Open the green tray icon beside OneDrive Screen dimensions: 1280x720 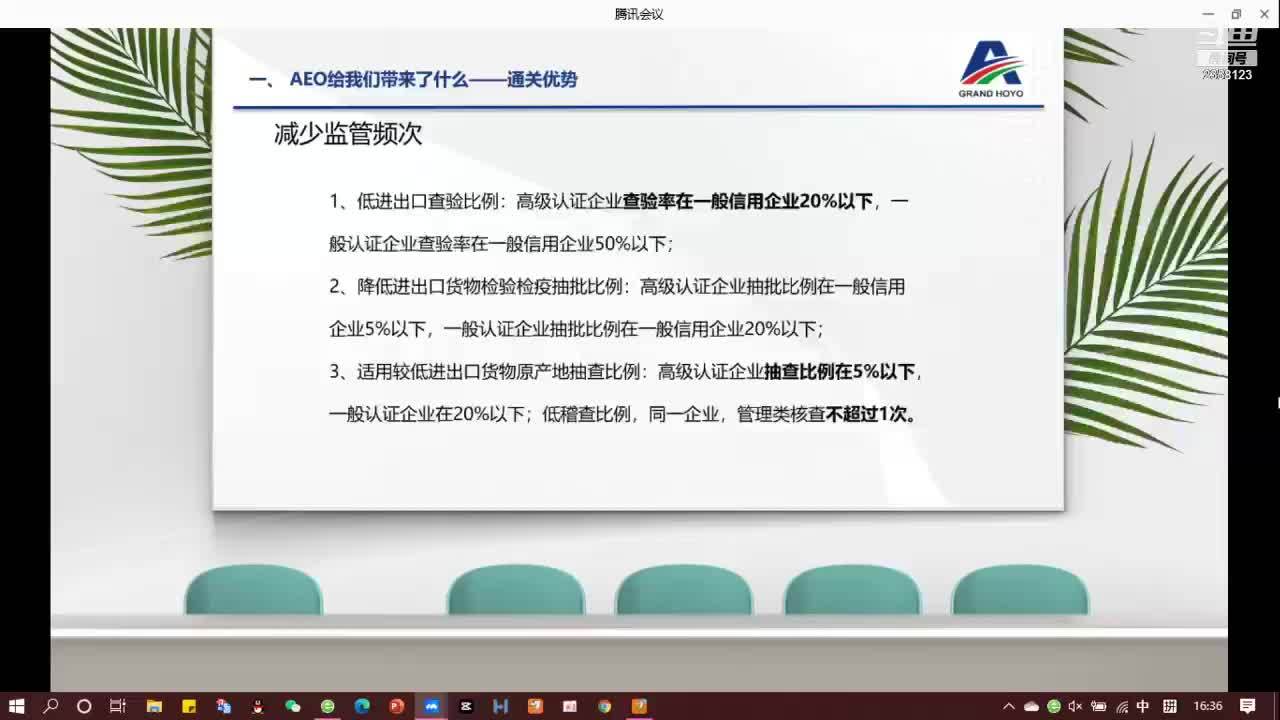1053,706
